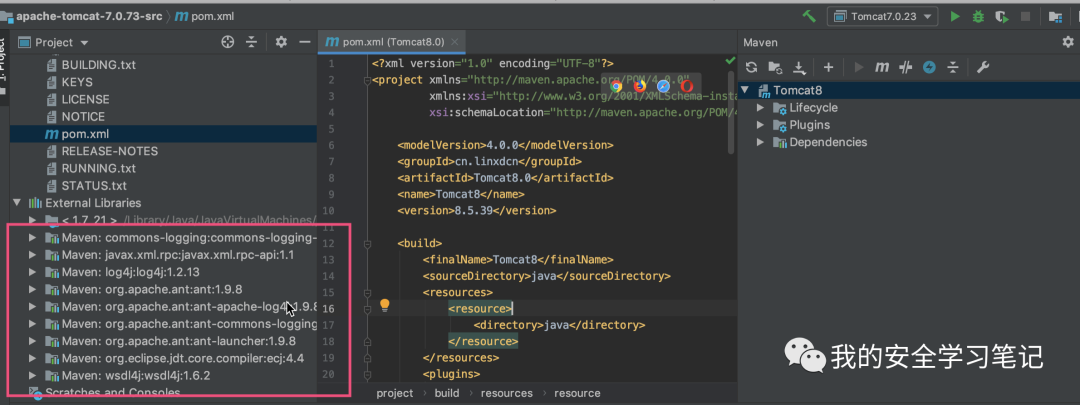Open the Tomcat7.0.23 run configuration dropdown
Viewport: 1080px width, 405px height.
click(x=882, y=17)
